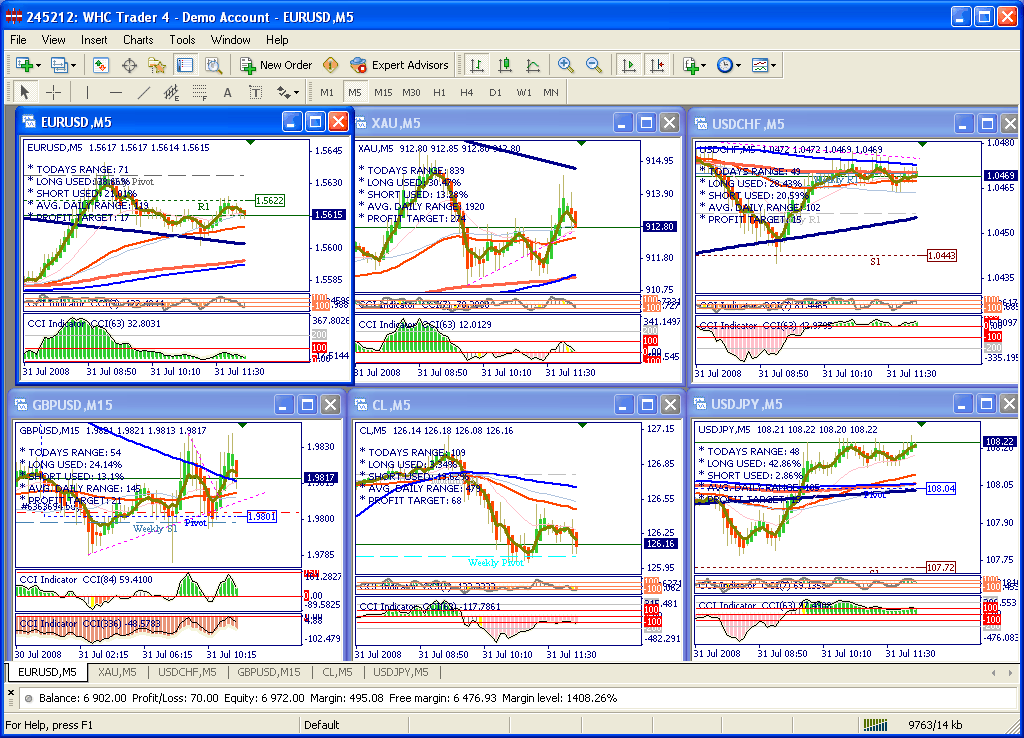Viewport: 1024px width, 738px height.
Task: Expand the new chart dropdown arrow
Action: pyautogui.click(x=39, y=65)
